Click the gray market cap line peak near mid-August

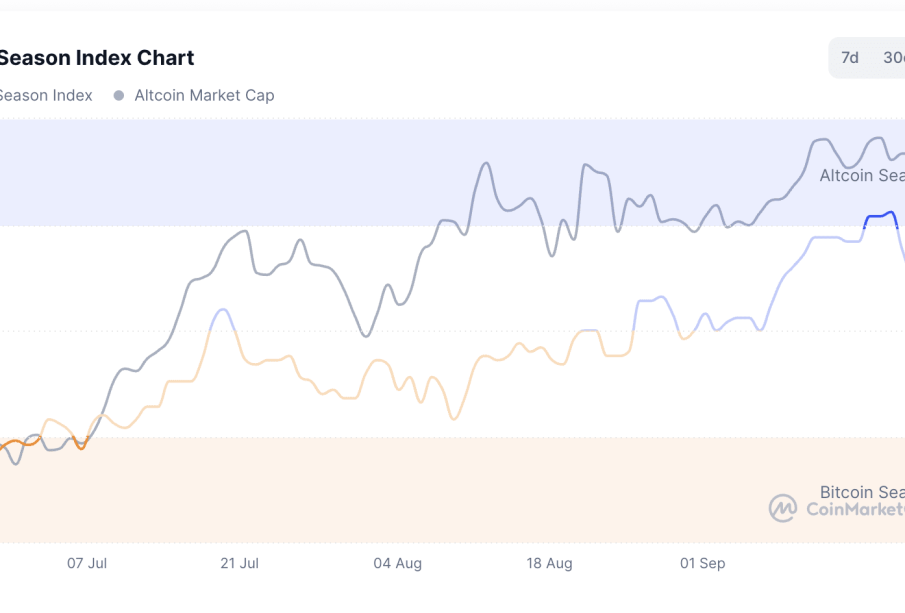pos(486,163)
